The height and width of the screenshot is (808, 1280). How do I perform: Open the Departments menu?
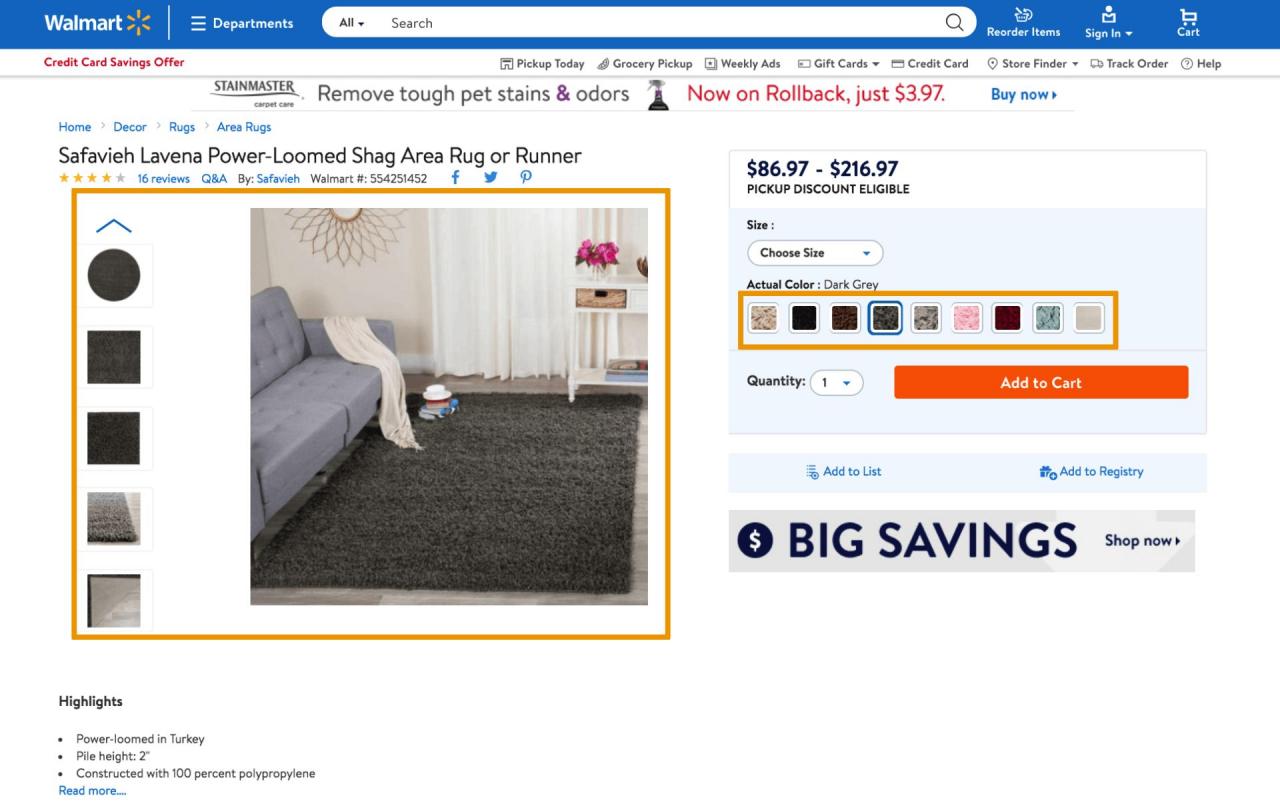coord(242,23)
